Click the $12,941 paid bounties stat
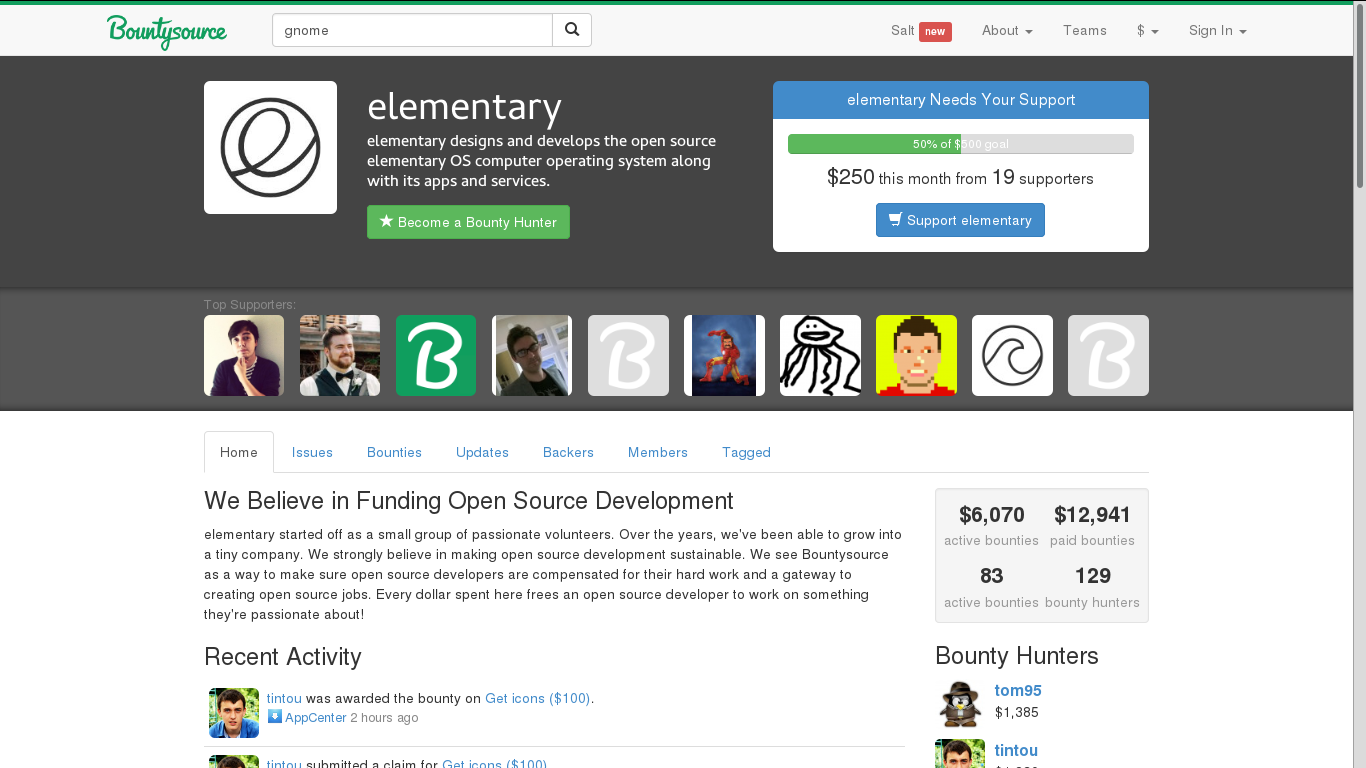This screenshot has width=1366, height=768. pyautogui.click(x=1092, y=526)
